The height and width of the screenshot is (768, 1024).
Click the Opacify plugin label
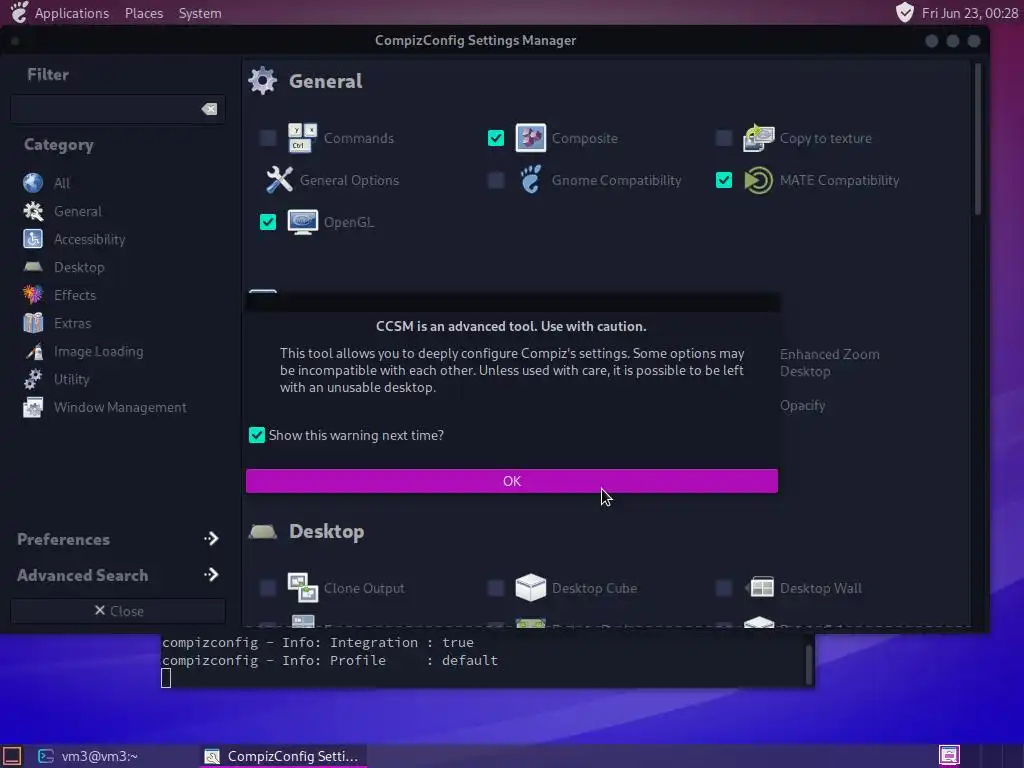click(802, 405)
